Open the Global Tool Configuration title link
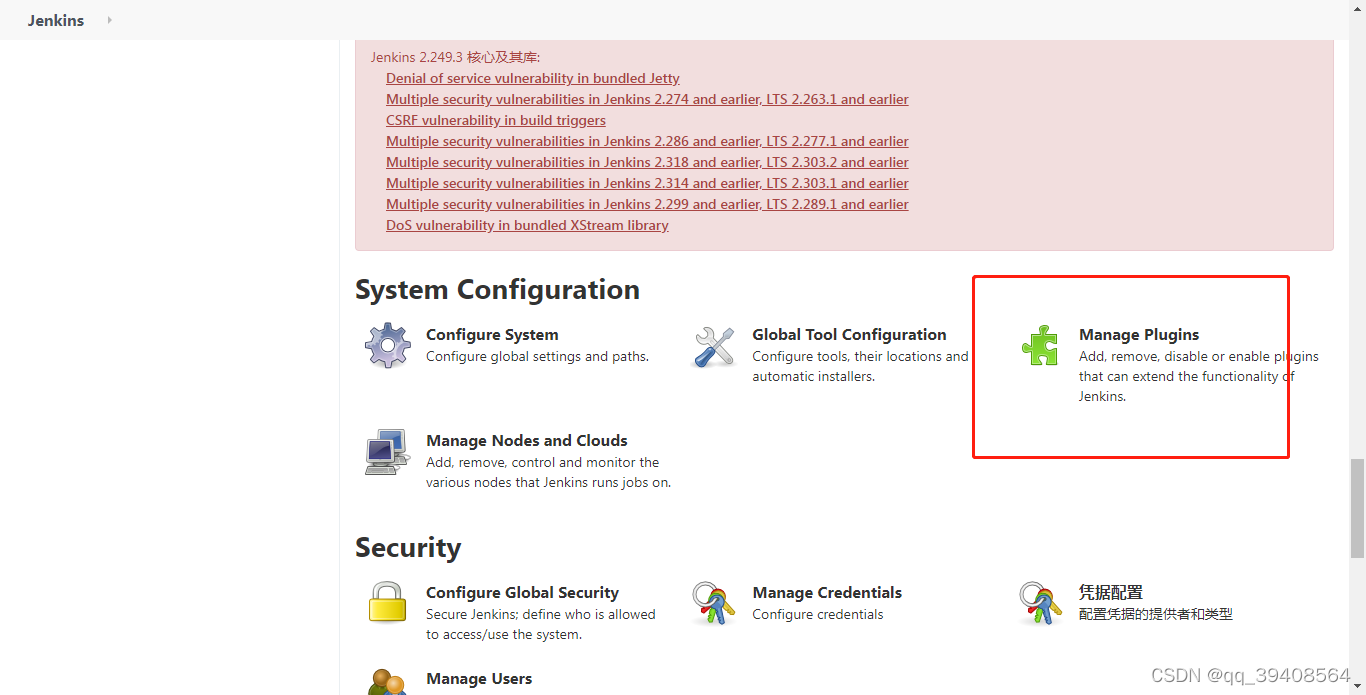Image resolution: width=1366 pixels, height=695 pixels. point(849,335)
